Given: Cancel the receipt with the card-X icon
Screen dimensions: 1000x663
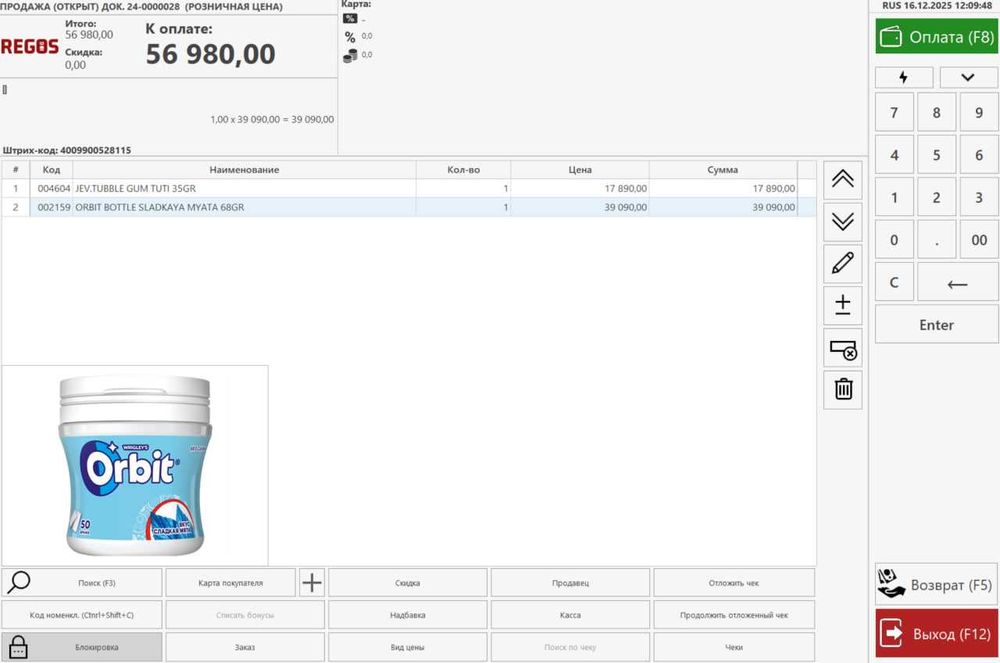Looking at the screenshot, I should click(842, 348).
